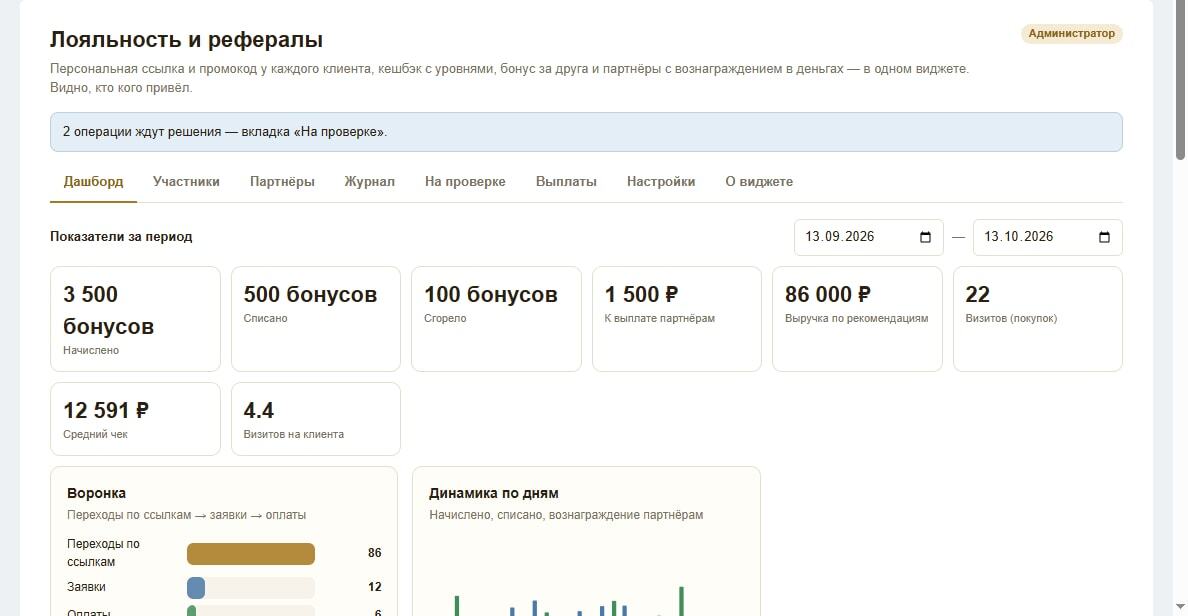The height and width of the screenshot is (616, 1188).
Task: Switch to the Журнал tab
Action: [x=369, y=182]
